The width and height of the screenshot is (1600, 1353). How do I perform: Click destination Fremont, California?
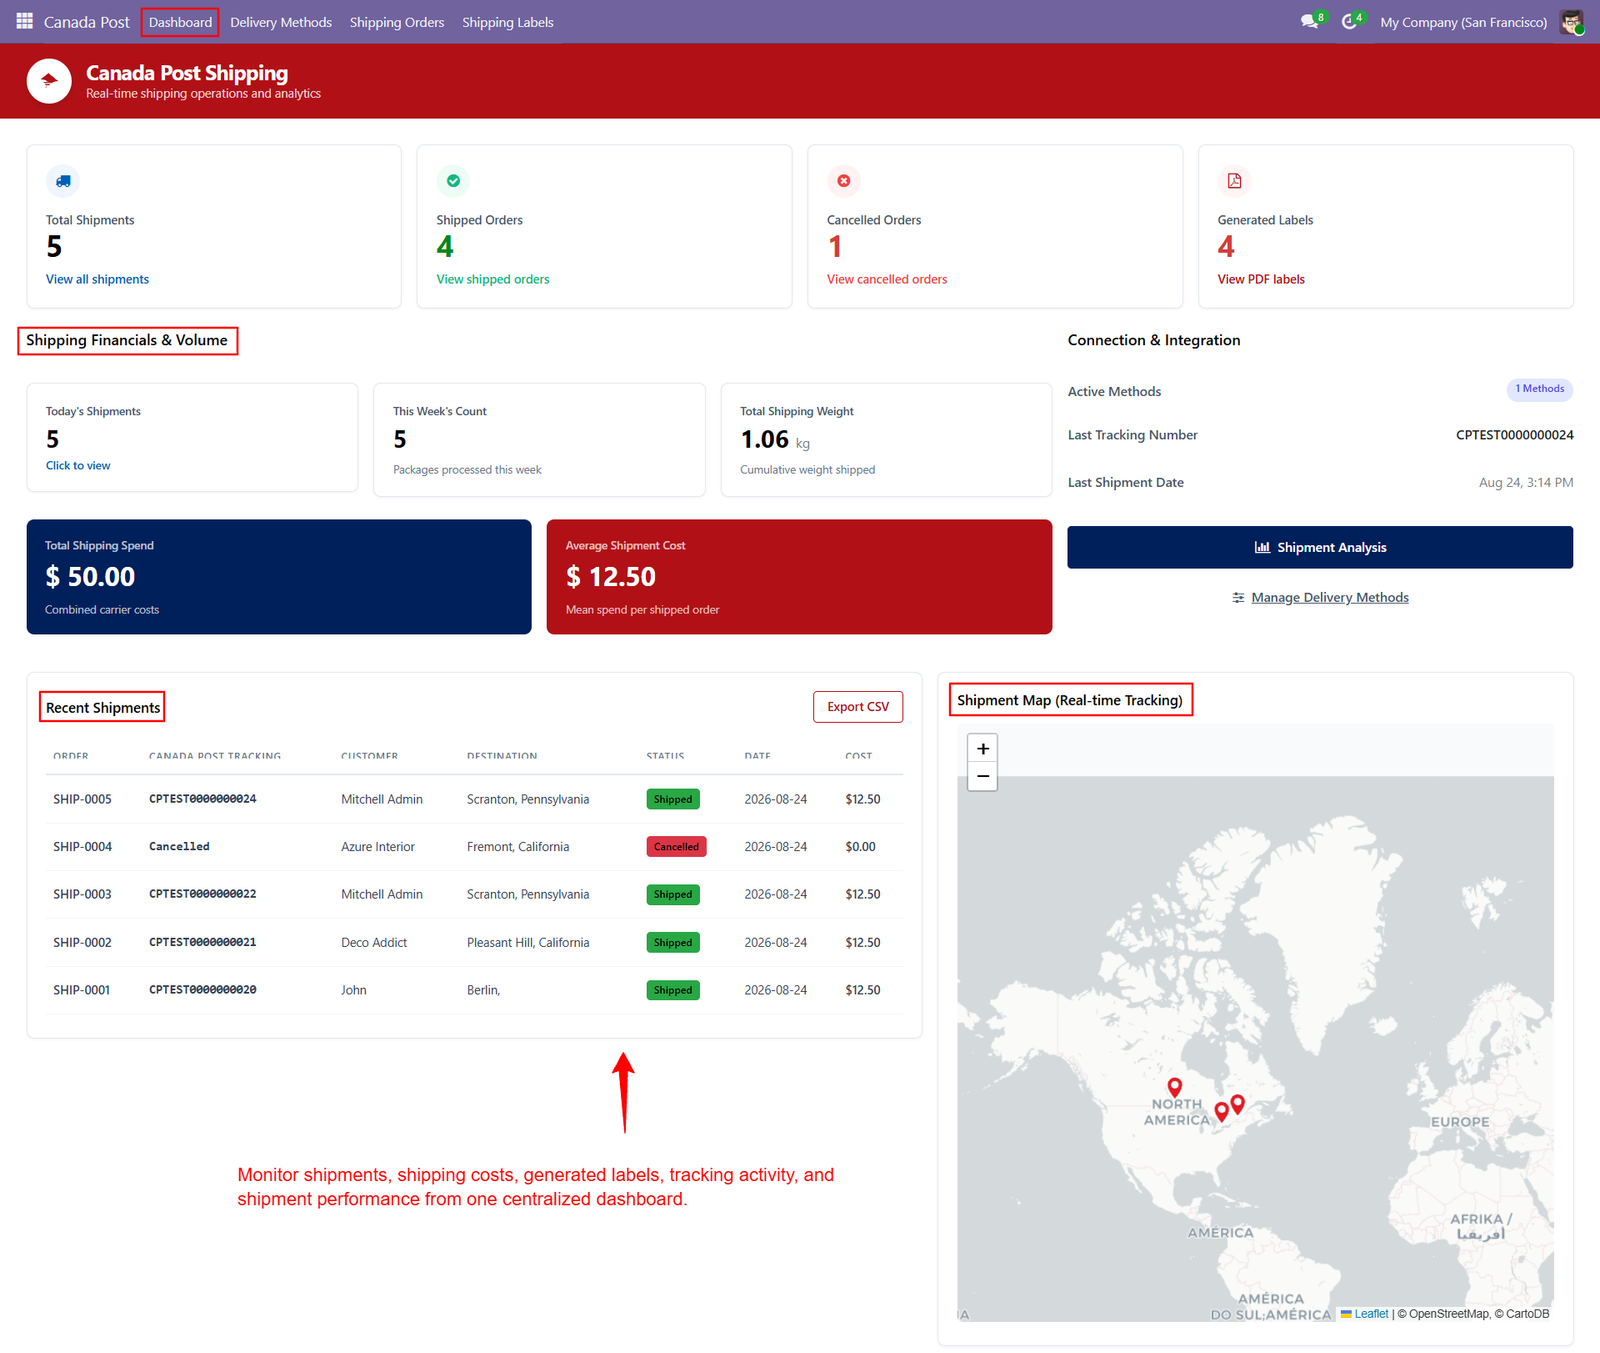pos(518,847)
